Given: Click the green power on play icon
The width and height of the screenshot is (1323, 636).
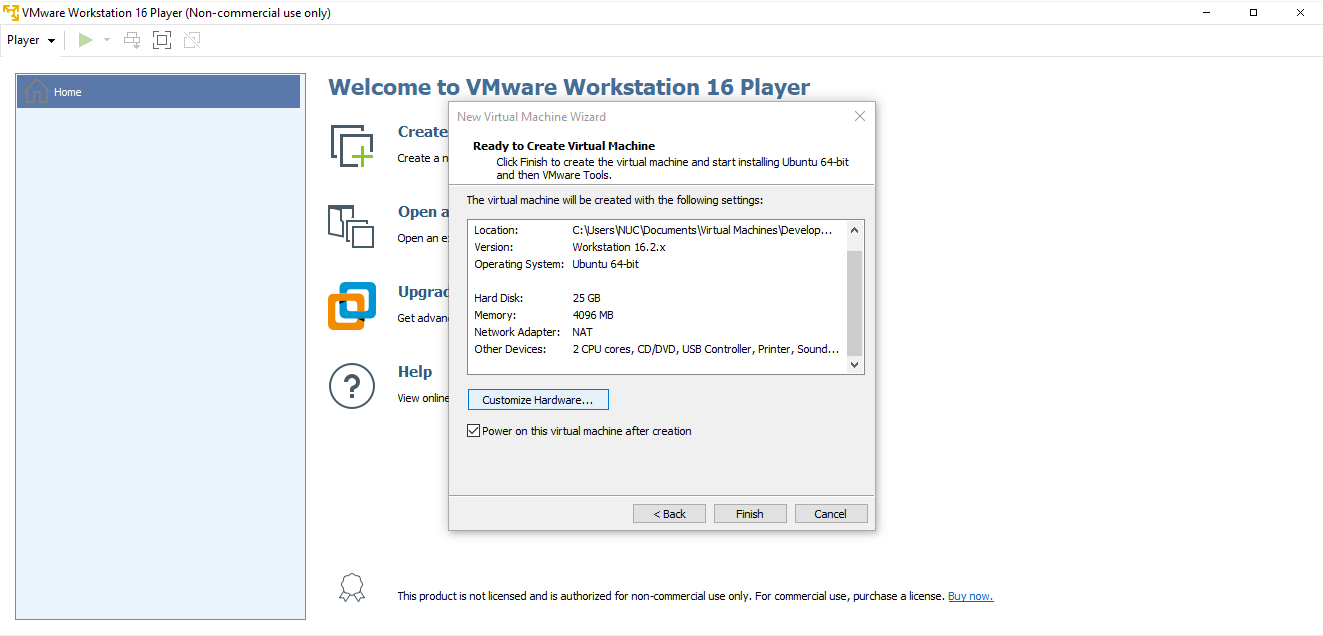Looking at the screenshot, I should (86, 40).
